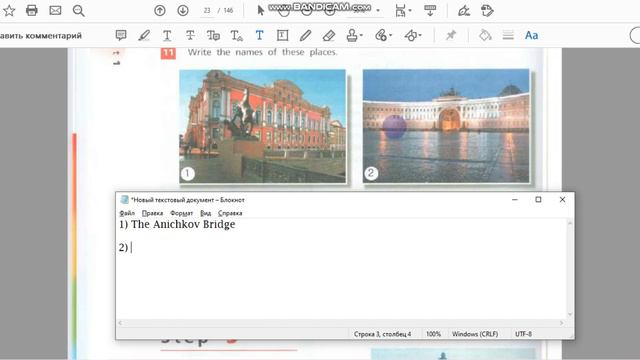Select the Highlight text tool
This screenshot has width=640, height=360.
point(144,36)
